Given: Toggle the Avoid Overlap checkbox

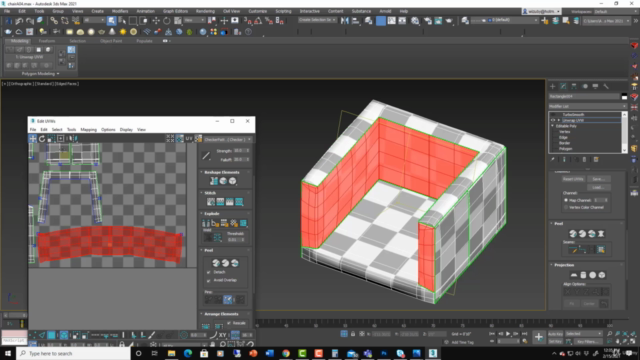Looking at the screenshot, I should [x=209, y=280].
